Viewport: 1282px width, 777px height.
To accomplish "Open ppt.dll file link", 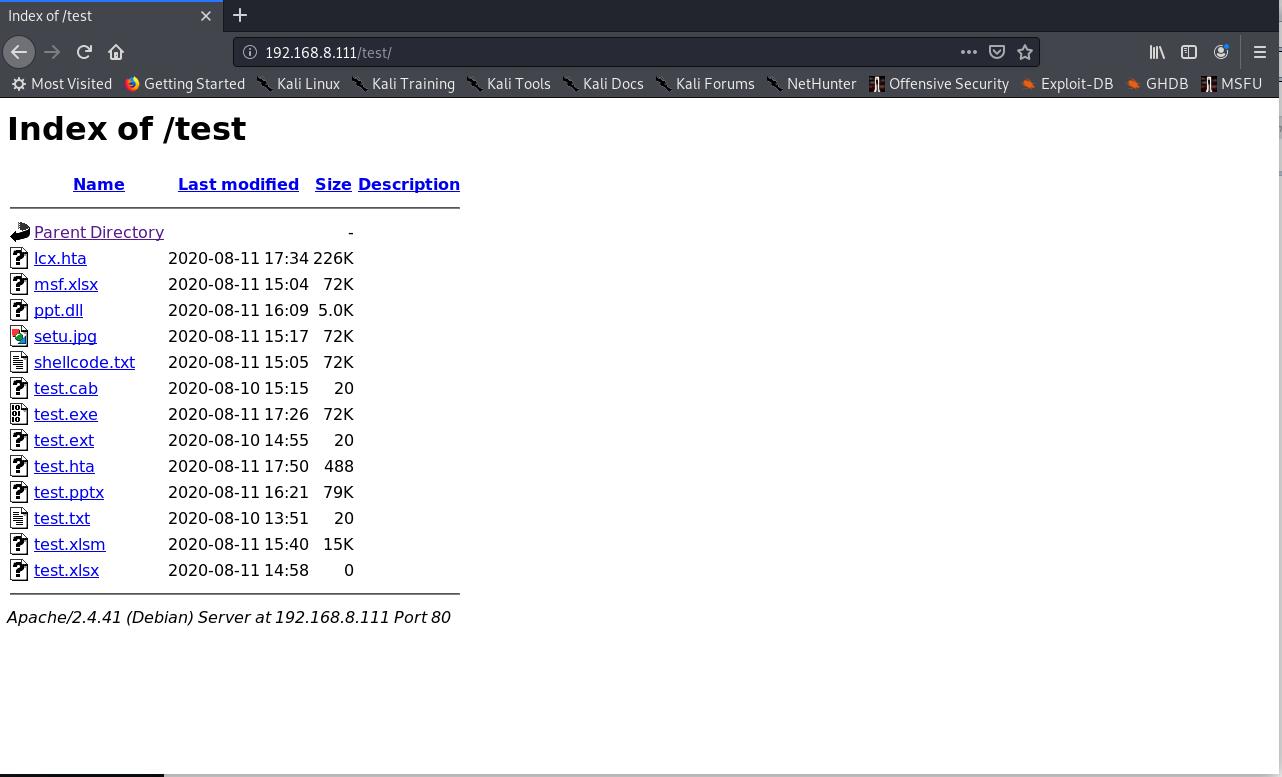I will [x=58, y=310].
